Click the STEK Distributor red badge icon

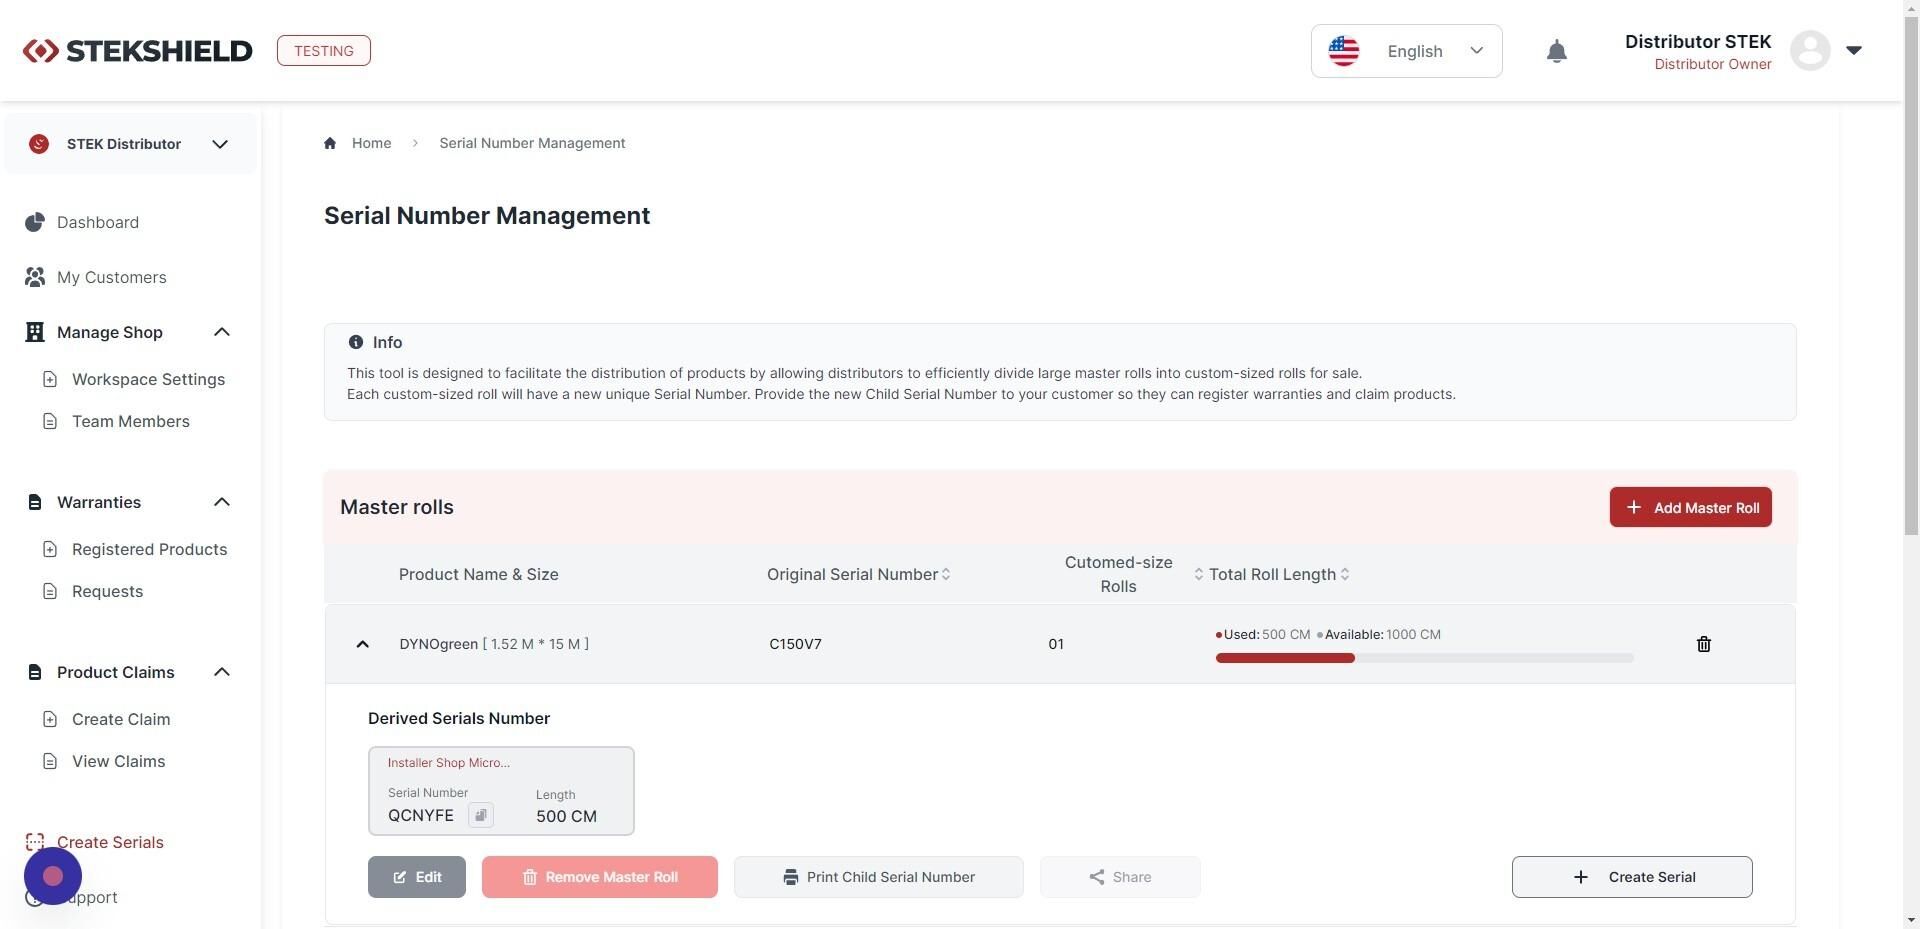pos(39,144)
